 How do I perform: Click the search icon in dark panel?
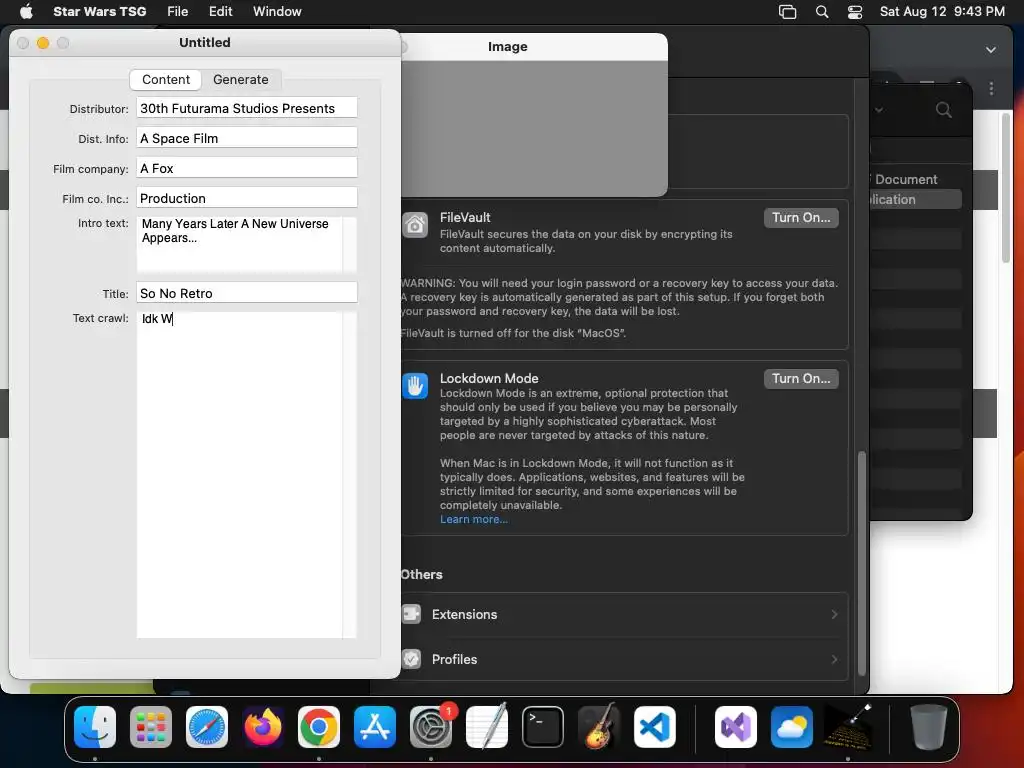(944, 110)
